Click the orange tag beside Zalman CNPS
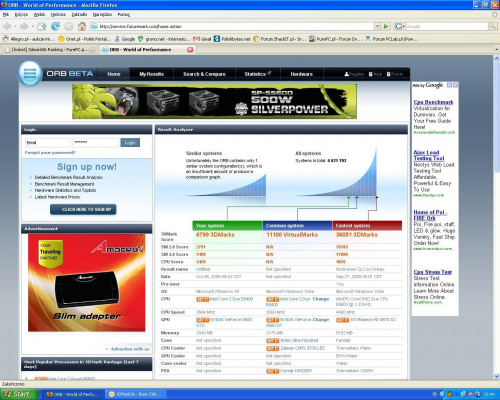 click(x=273, y=348)
